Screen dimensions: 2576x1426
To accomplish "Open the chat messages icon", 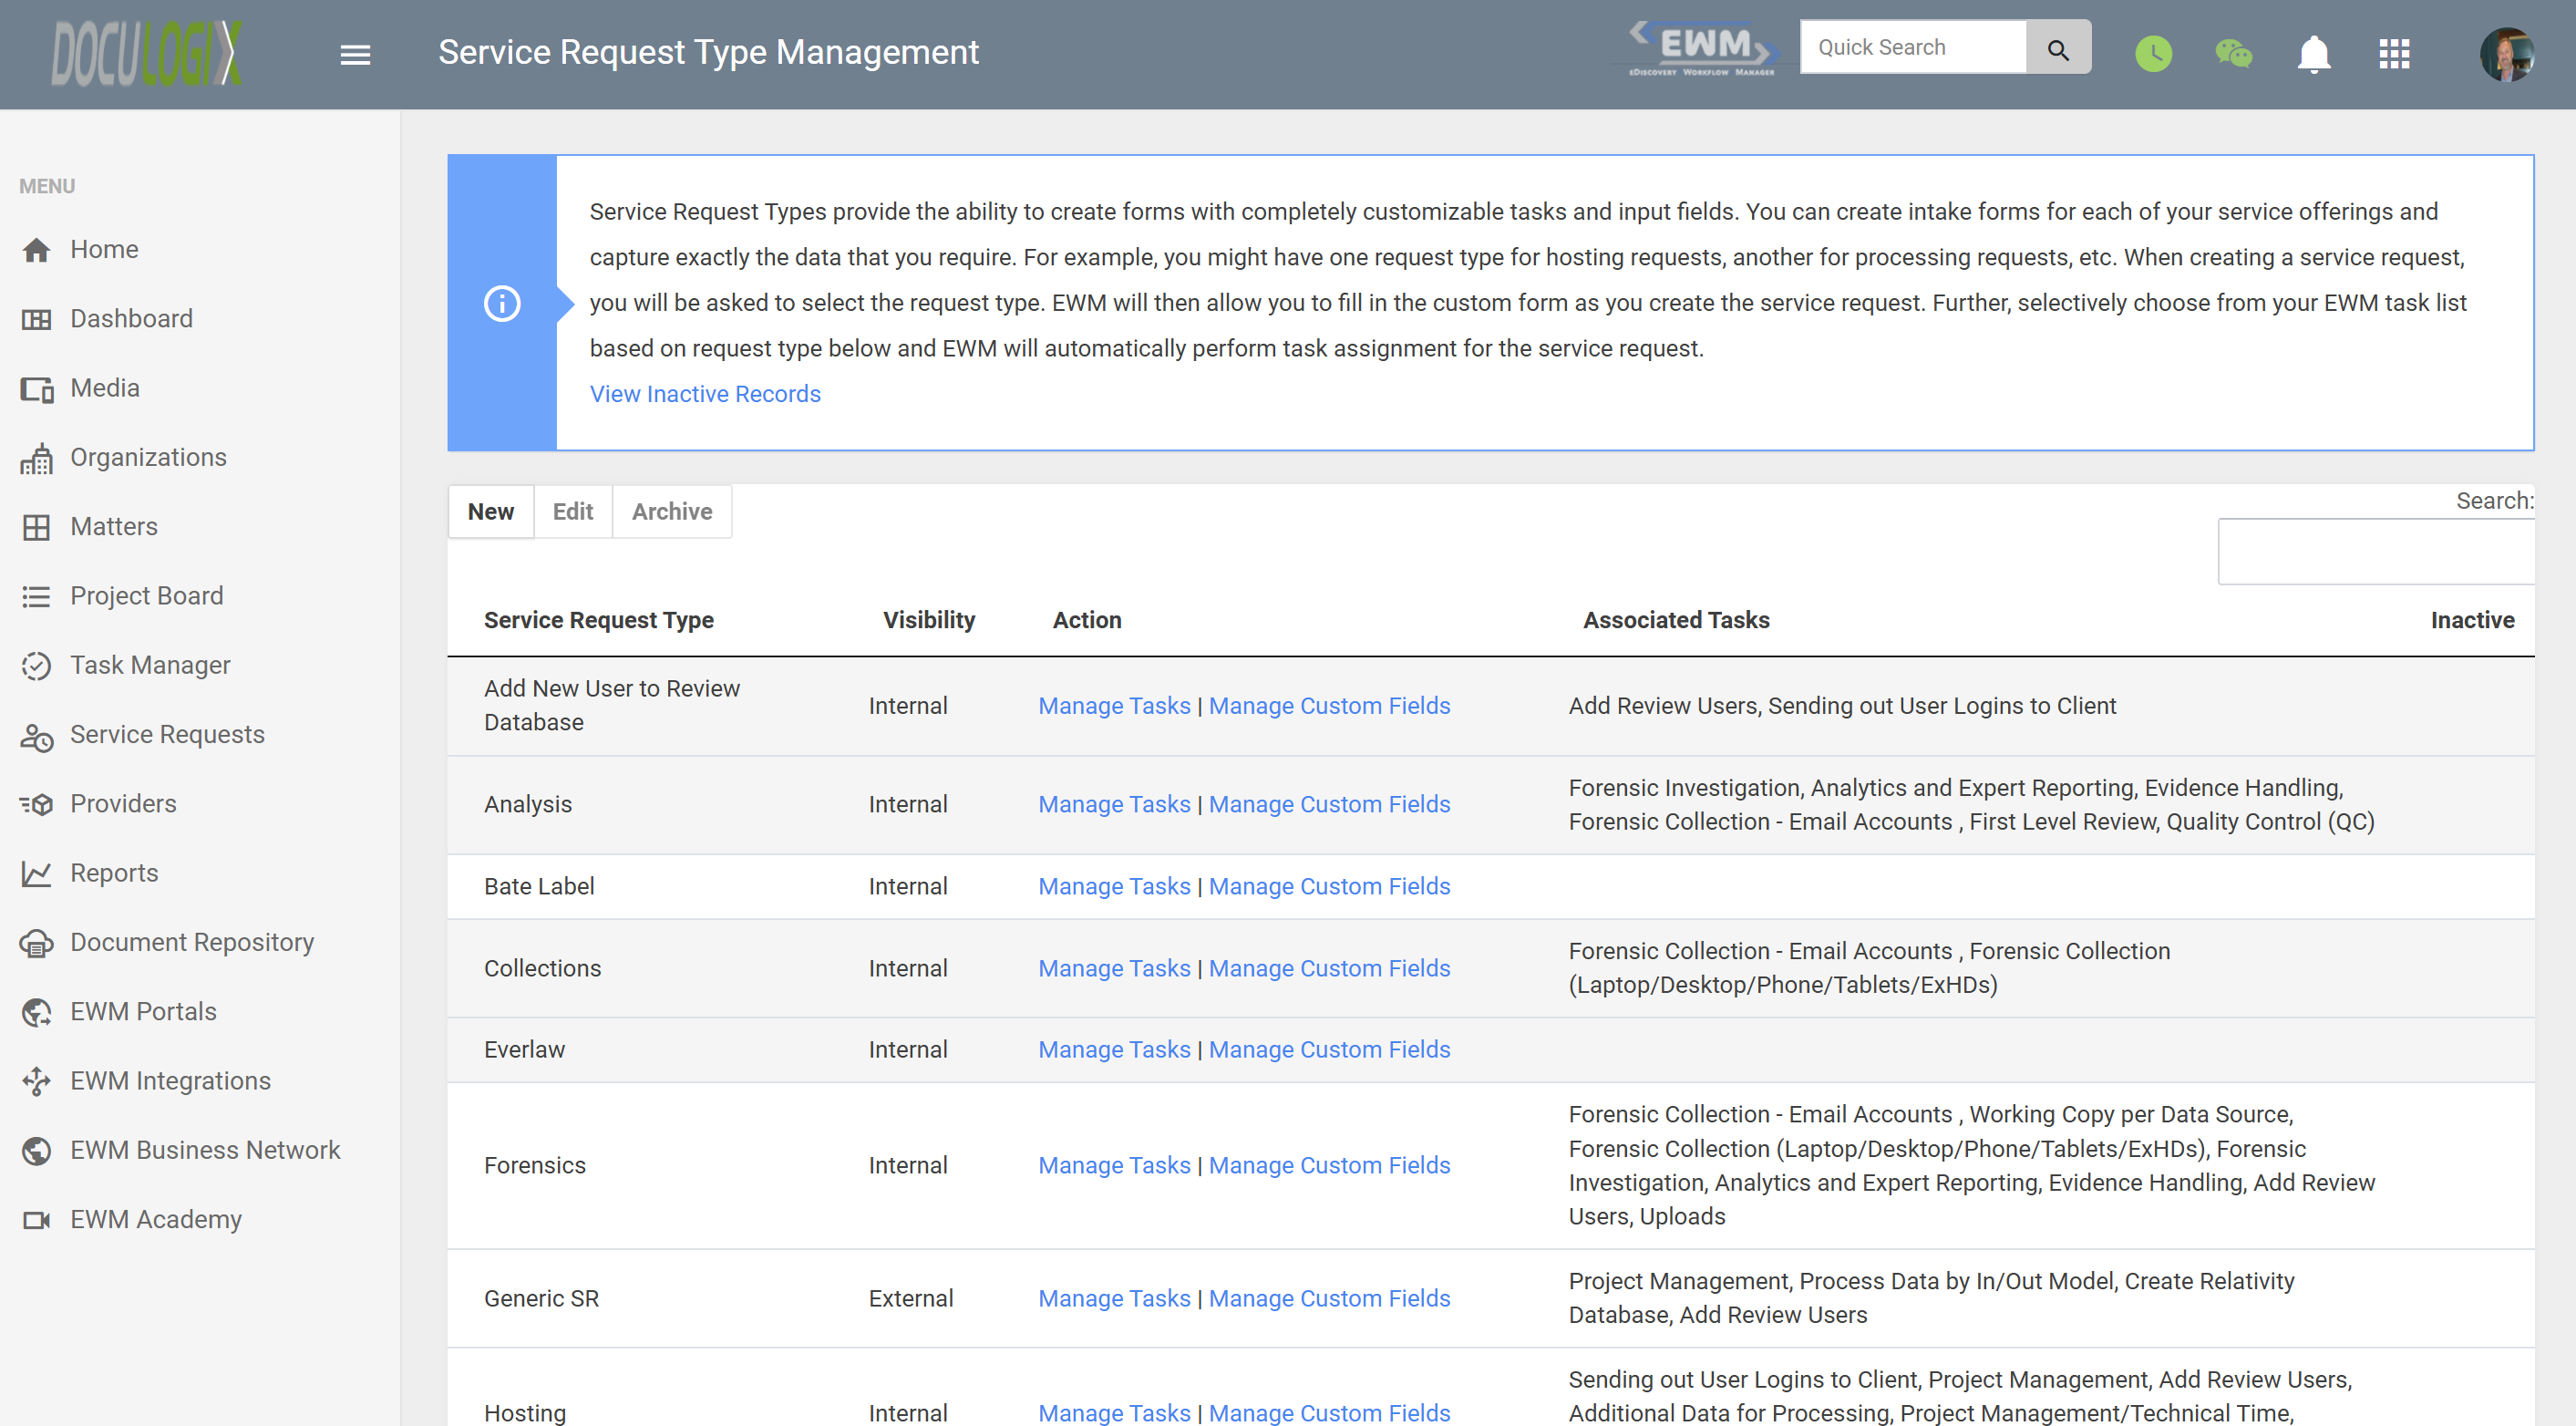I will coord(2233,53).
